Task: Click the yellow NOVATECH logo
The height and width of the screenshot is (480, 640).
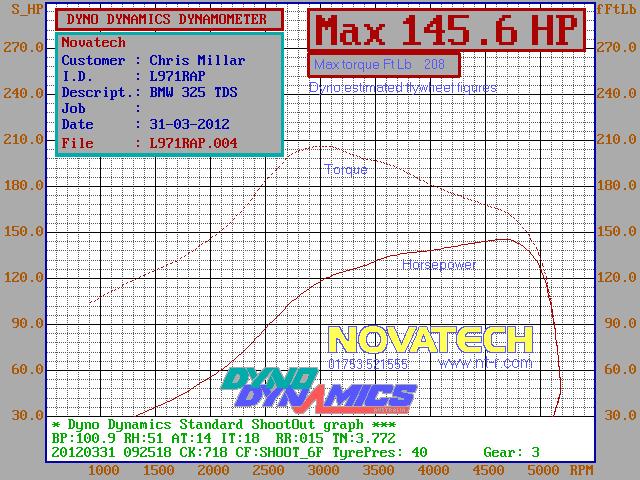Action: [x=431, y=340]
